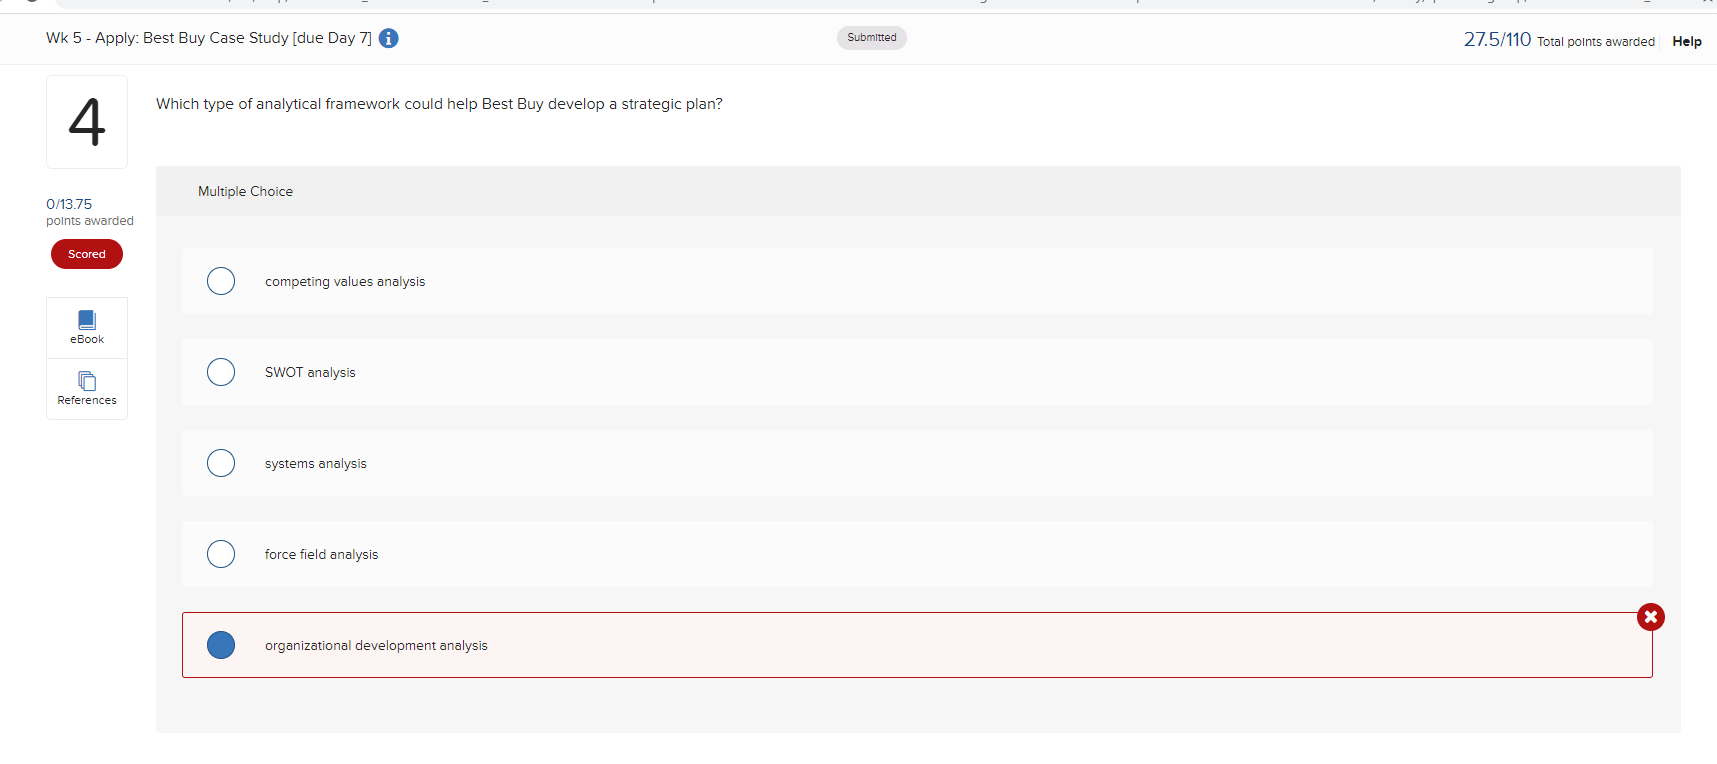Click the filled 'organizational development analysis' radio button
The image size is (1717, 764).
(221, 645)
